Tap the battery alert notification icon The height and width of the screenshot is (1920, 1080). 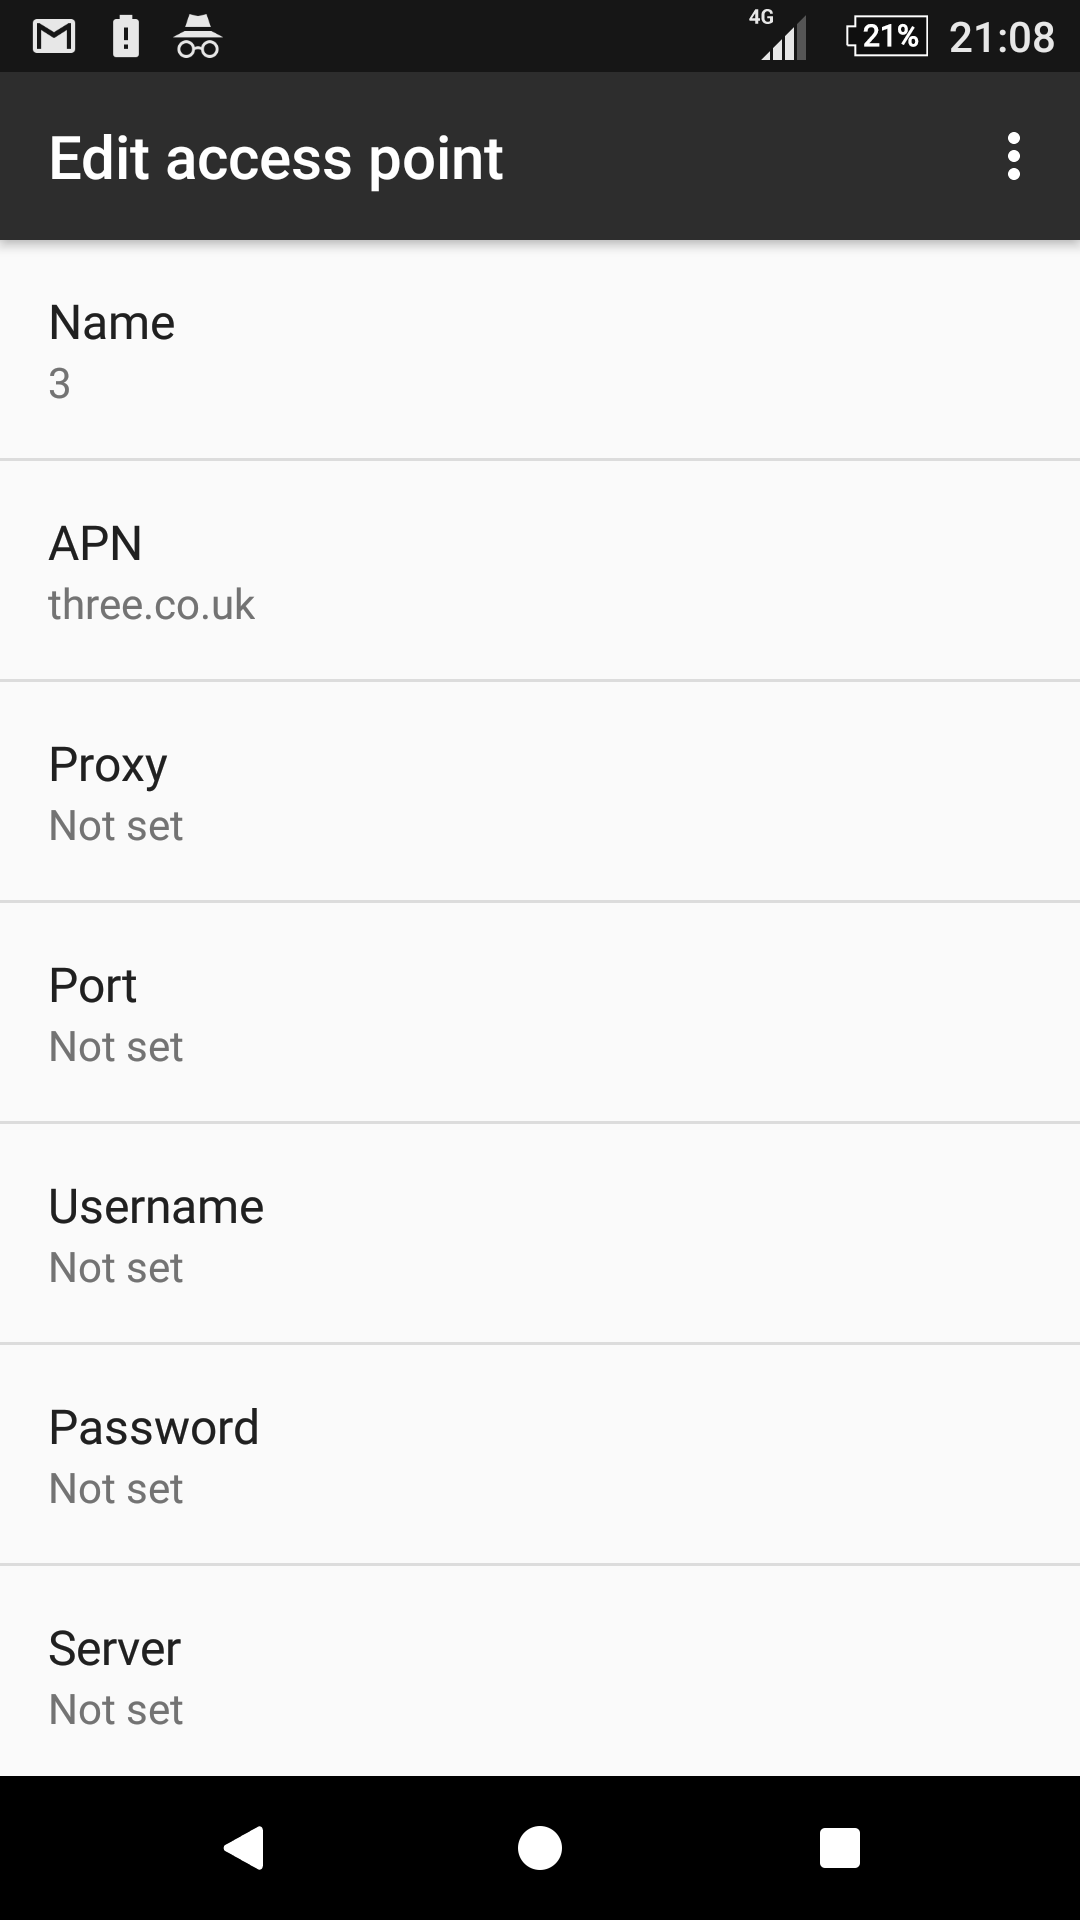pyautogui.click(x=126, y=37)
